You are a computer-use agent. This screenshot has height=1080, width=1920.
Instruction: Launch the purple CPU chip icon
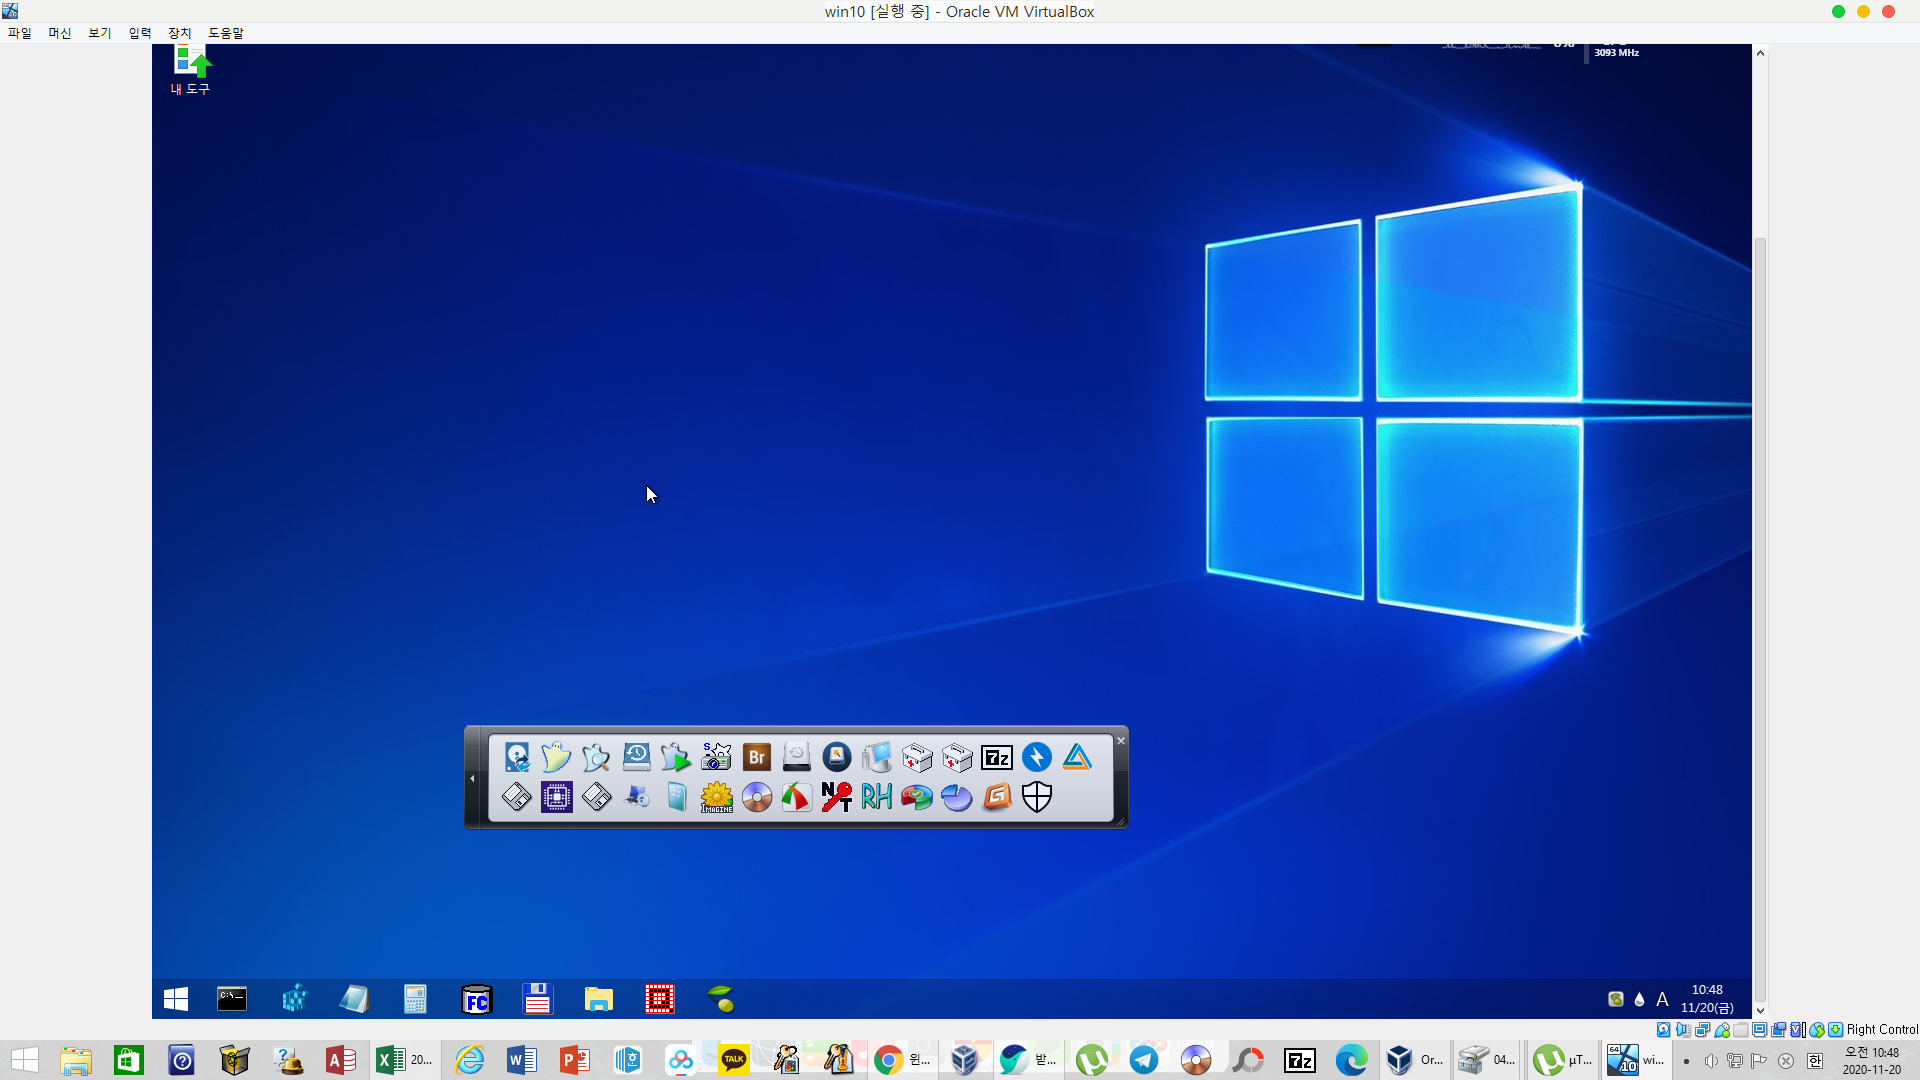557,797
